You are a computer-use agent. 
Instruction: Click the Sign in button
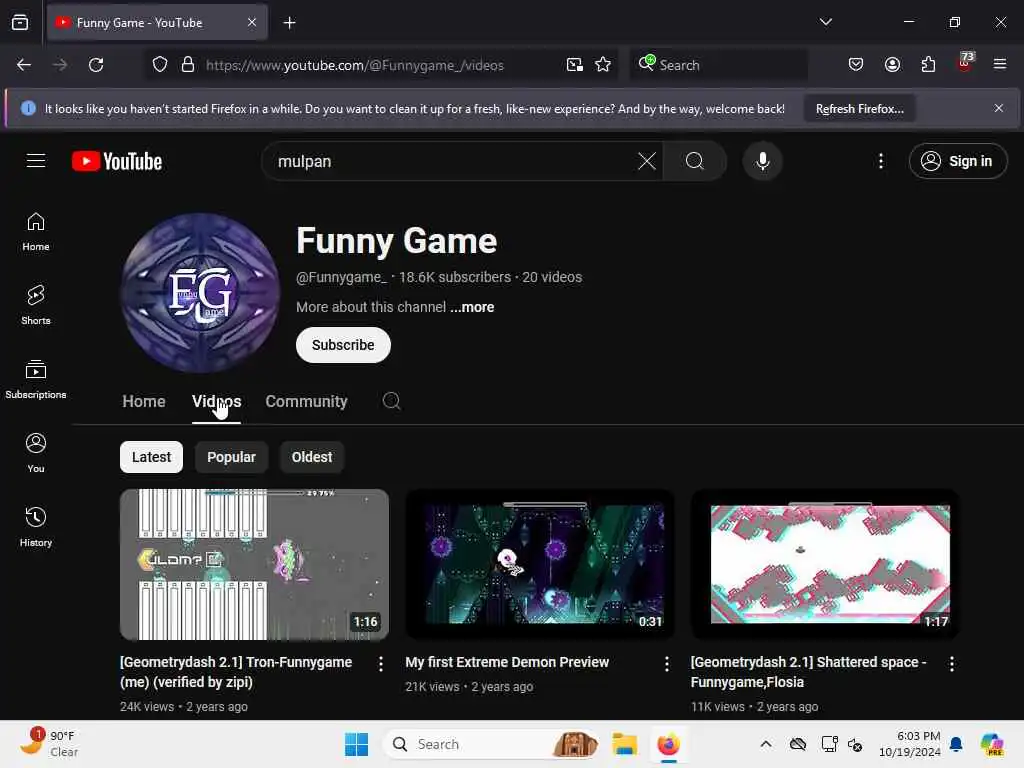(957, 161)
